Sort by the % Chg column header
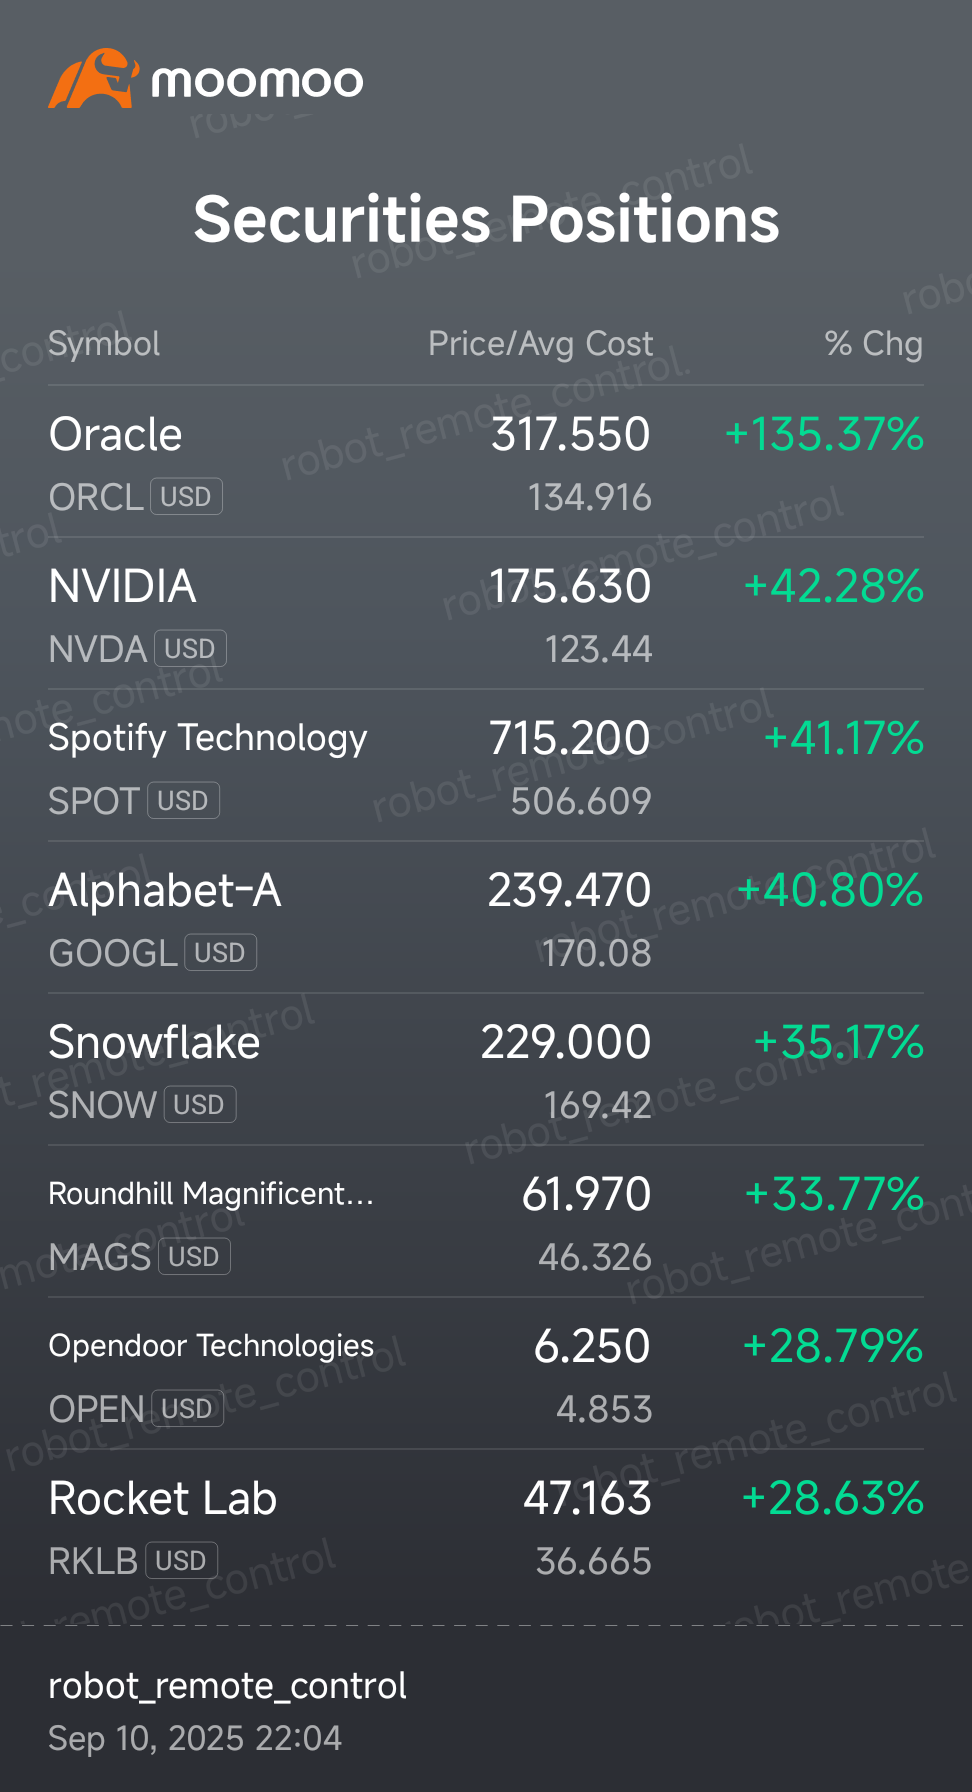Image resolution: width=972 pixels, height=1792 pixels. click(873, 344)
